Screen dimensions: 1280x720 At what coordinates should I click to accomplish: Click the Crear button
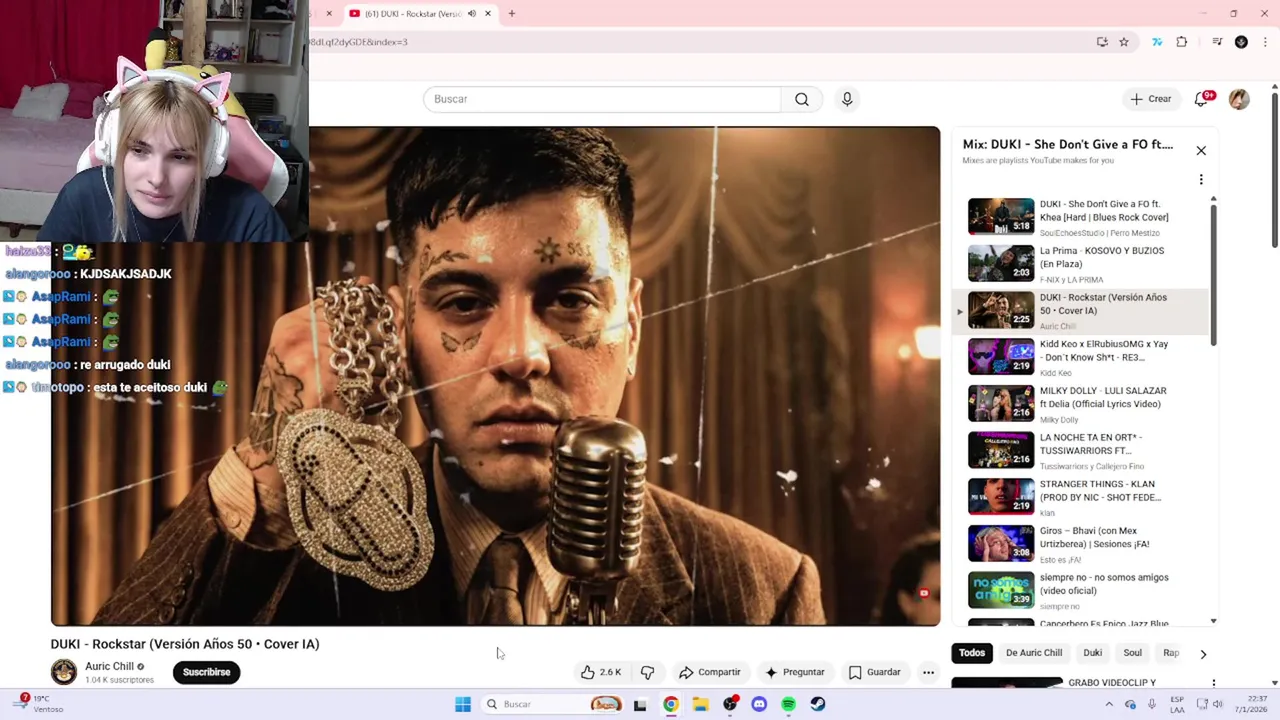point(1151,99)
